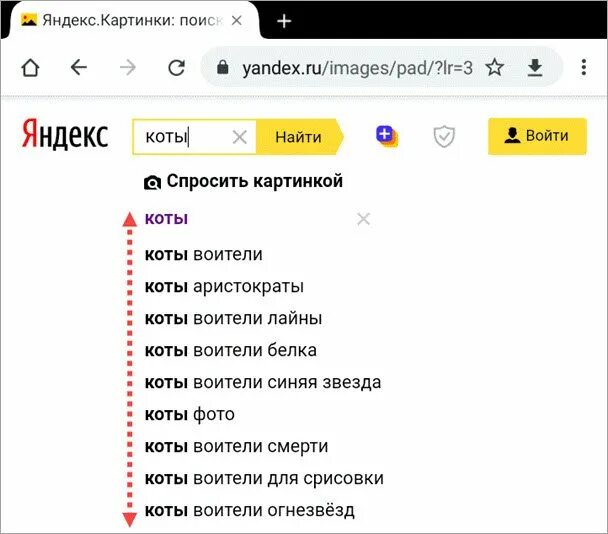Remove the 'коты' history suggestion

363,219
